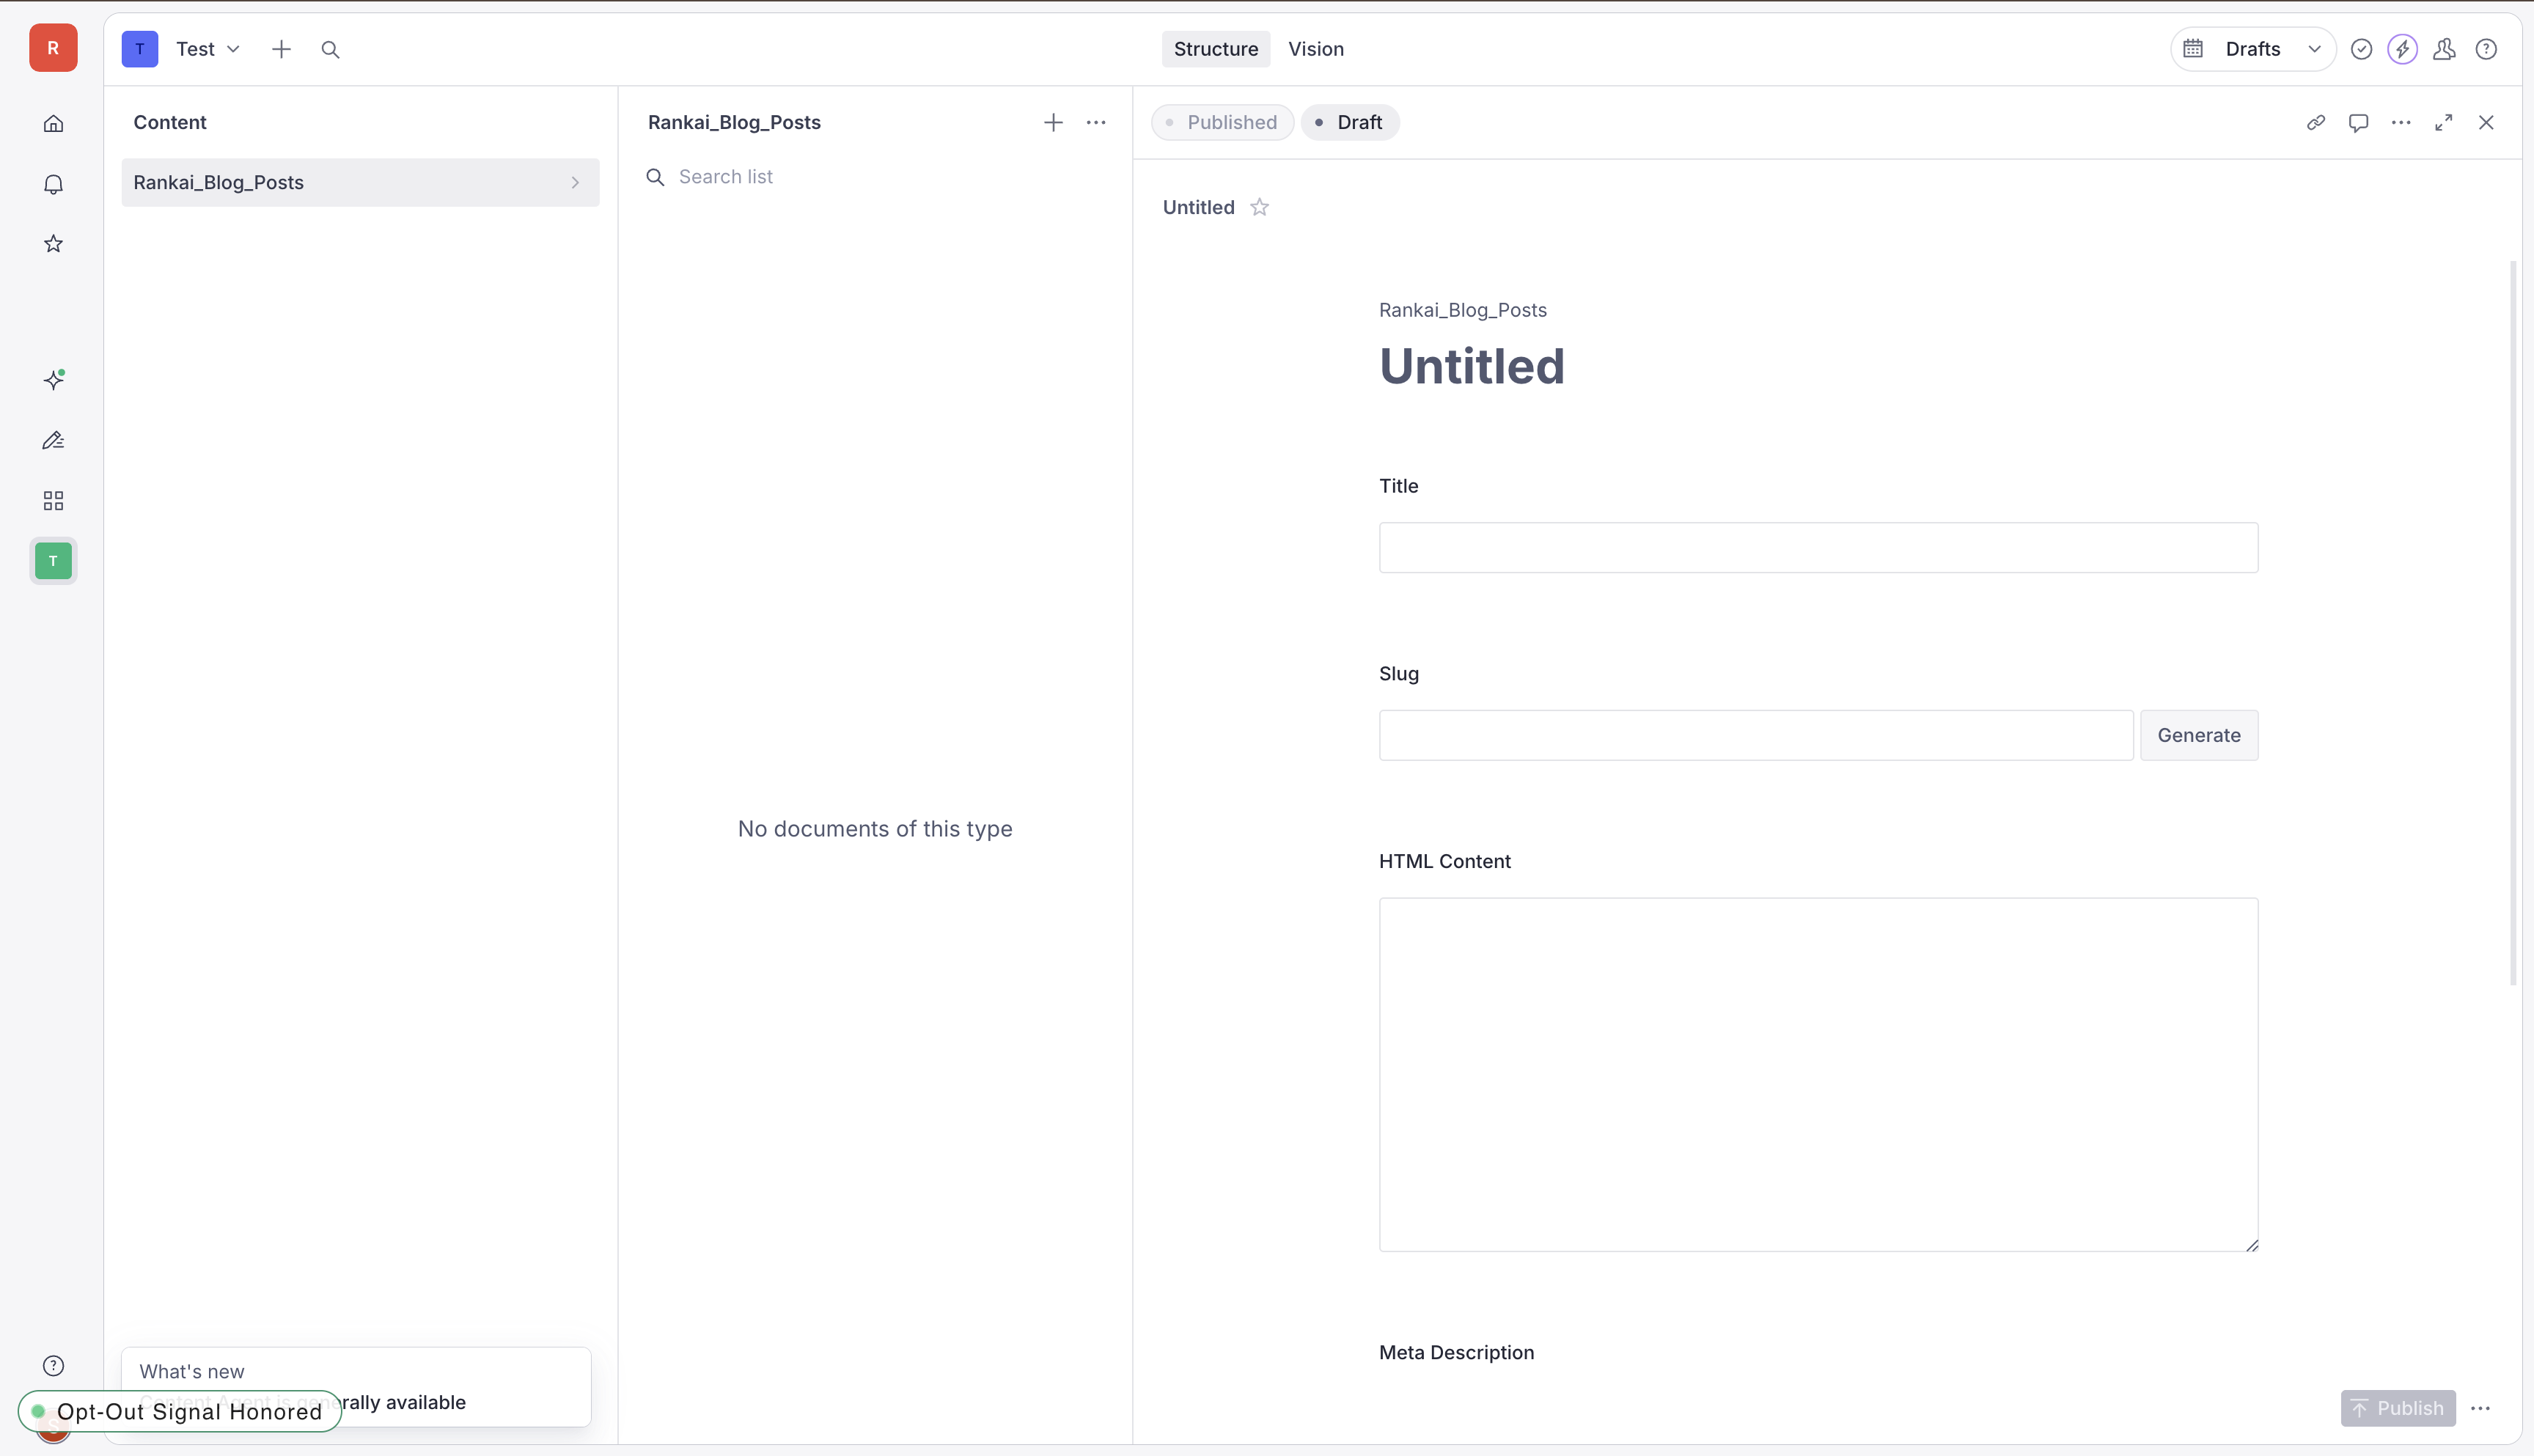Switch to the Draft version chip
2534x1456 pixels.
click(x=1350, y=122)
